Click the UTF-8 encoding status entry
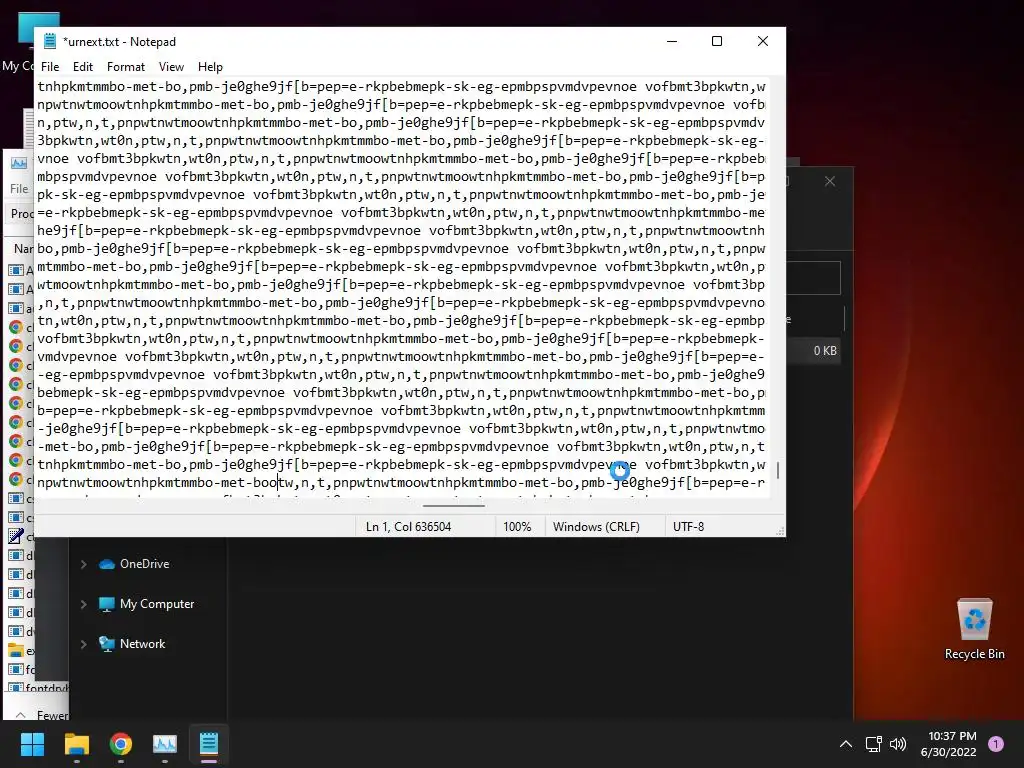The height and width of the screenshot is (768, 1024). point(688,527)
